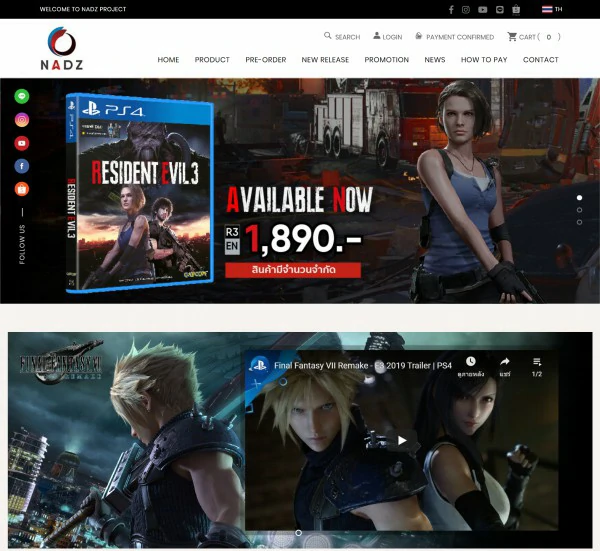Click the red YouTube icon in Follow Us sidebar
Screen dimensions: 600x551
pos(22,143)
